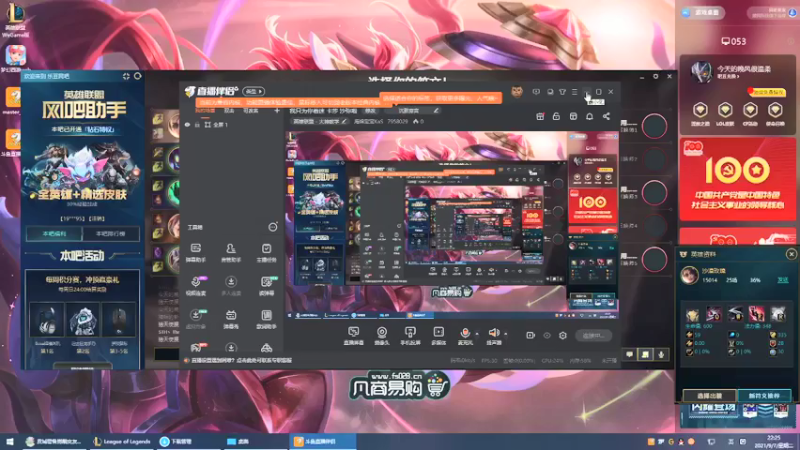Click the refresh icon in 网吧助手 header
The height and width of the screenshot is (450, 800).
137,76
